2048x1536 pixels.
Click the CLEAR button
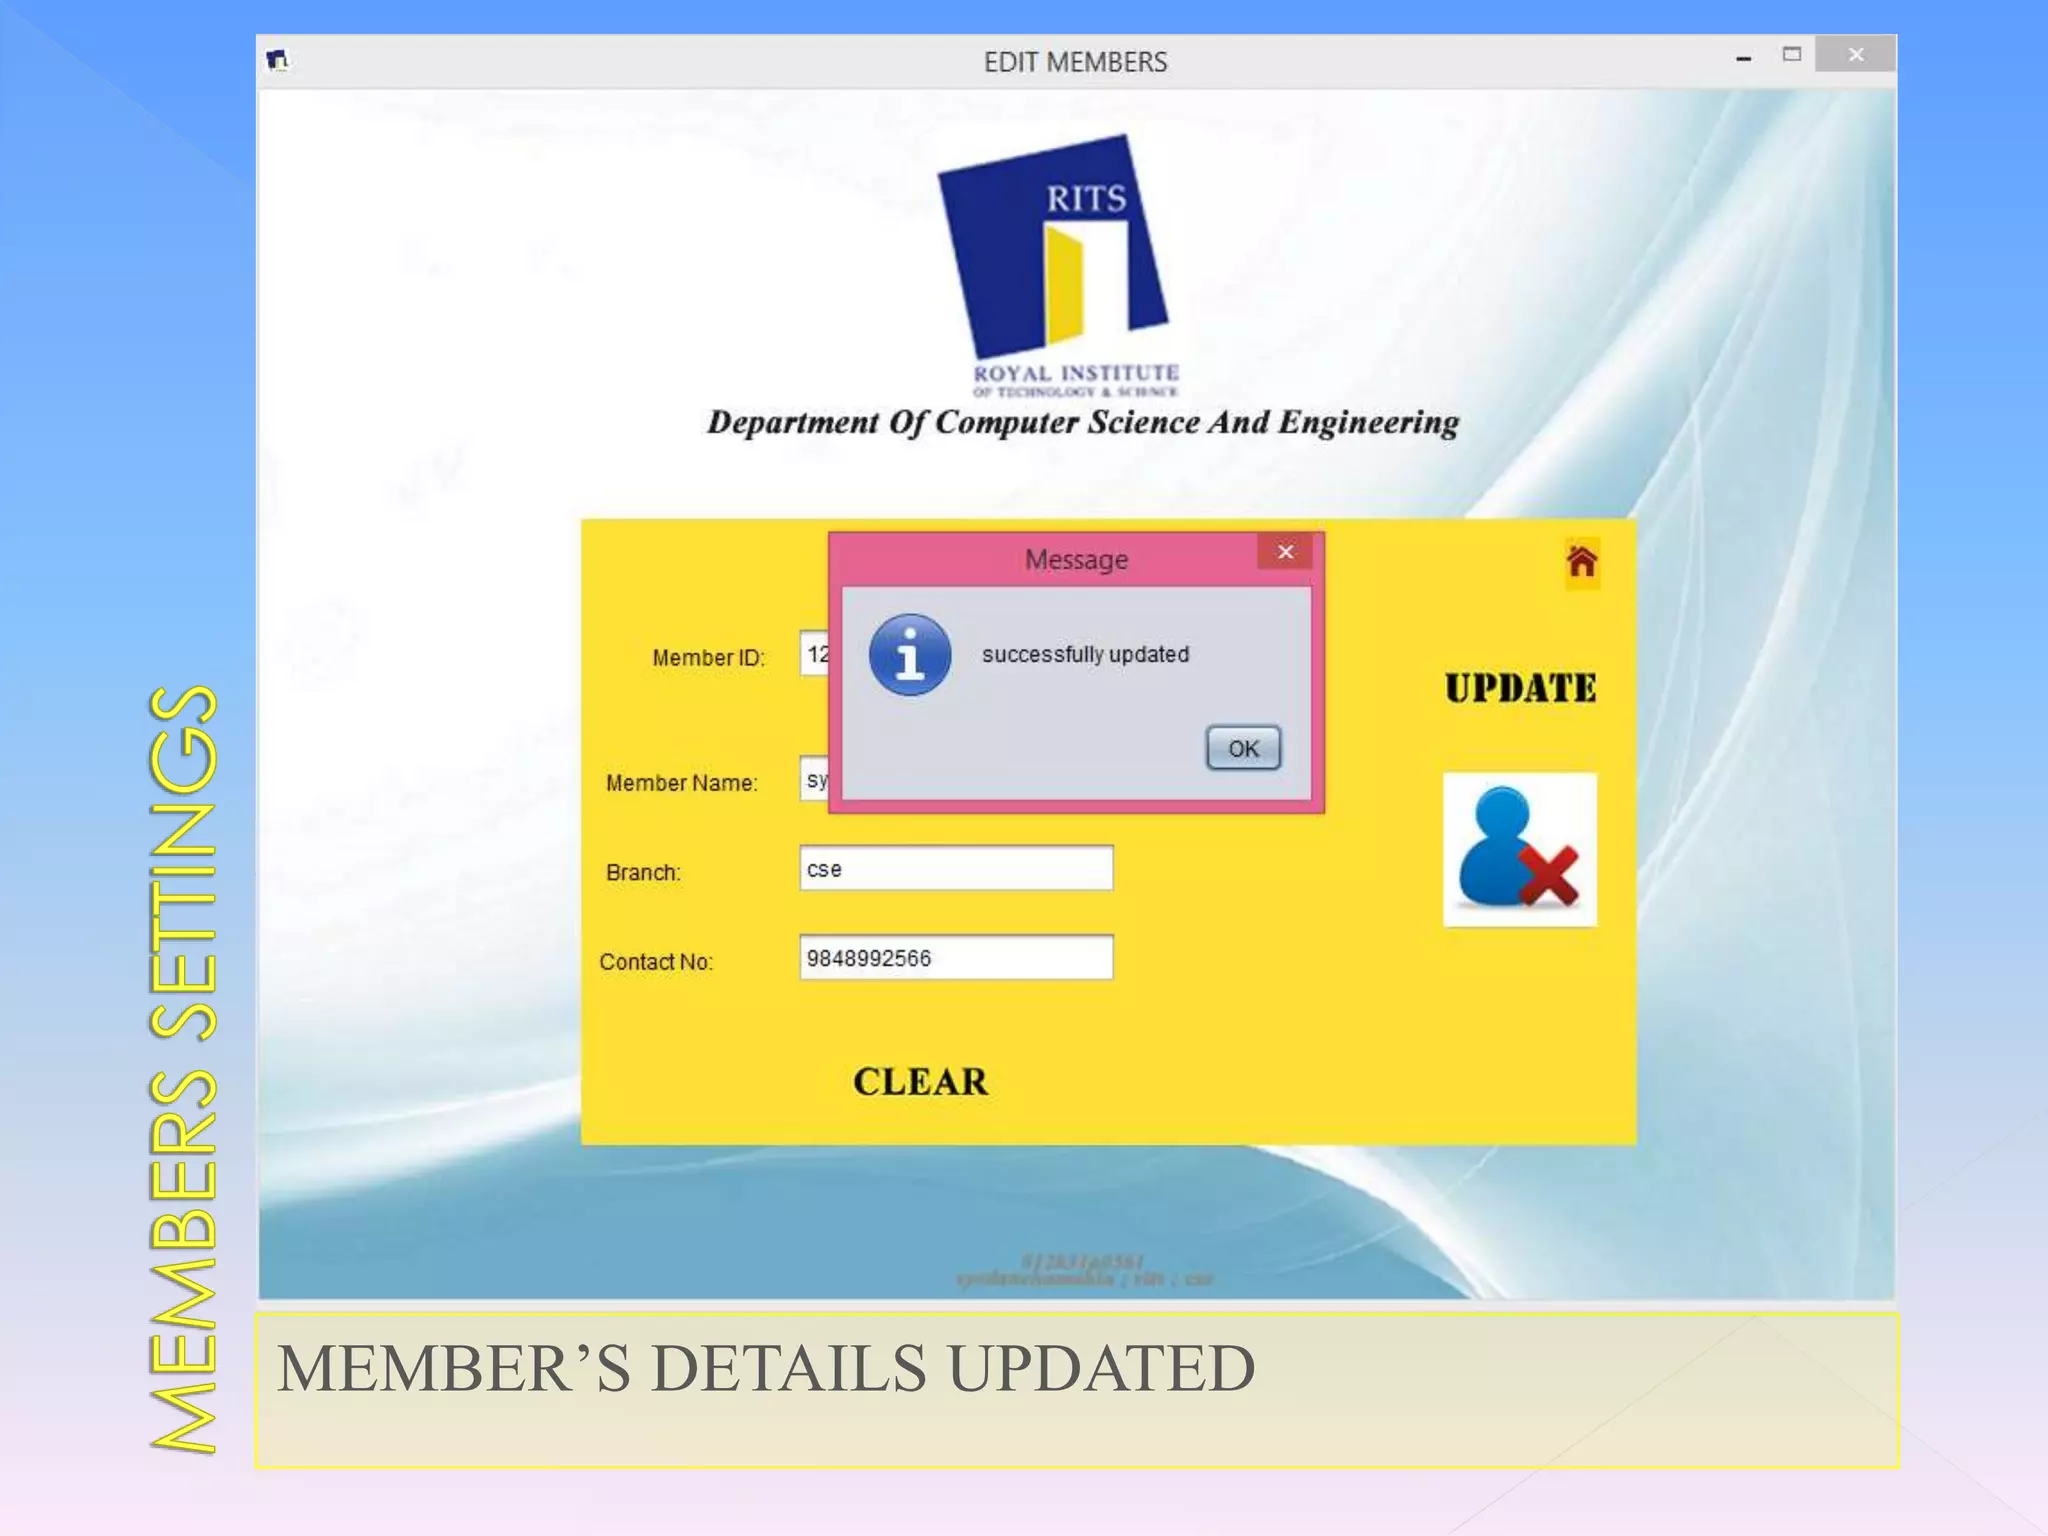coord(920,1081)
